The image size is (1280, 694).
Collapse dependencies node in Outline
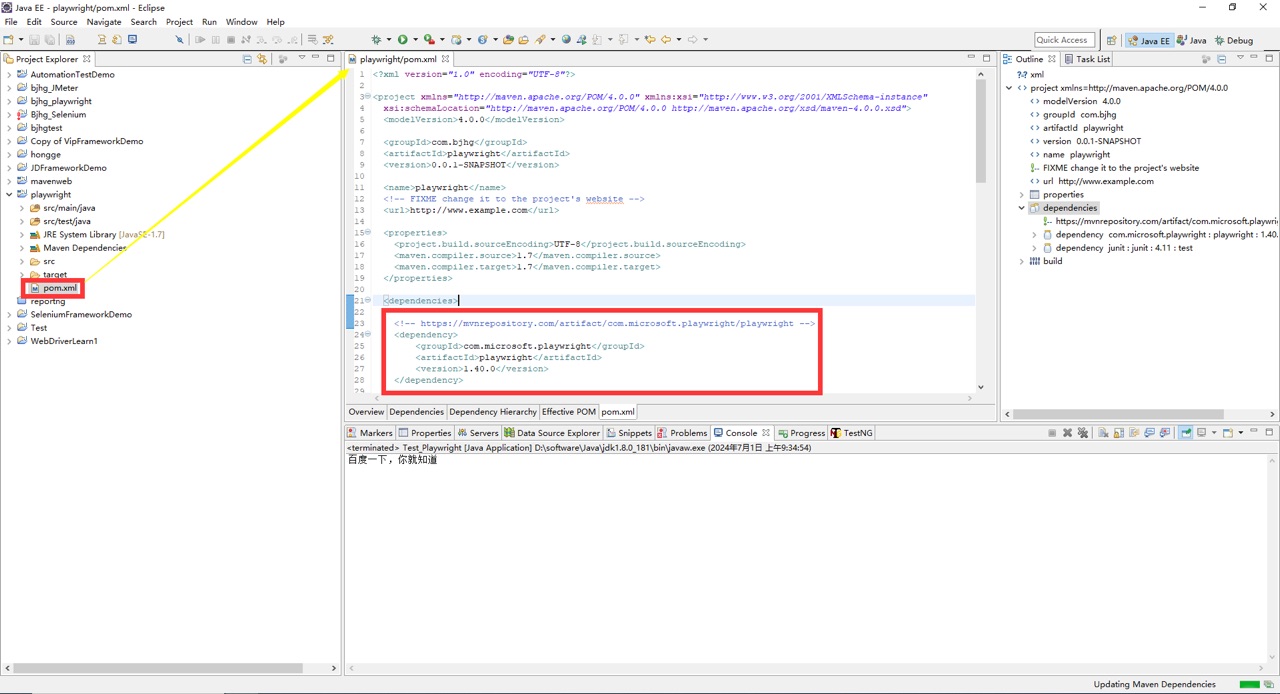pos(1021,208)
